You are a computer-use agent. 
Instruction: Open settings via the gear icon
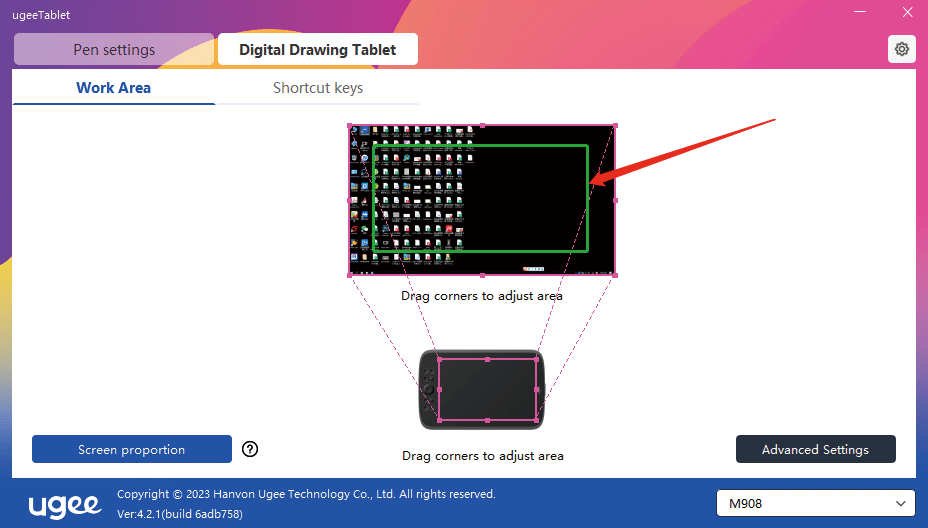click(x=901, y=49)
